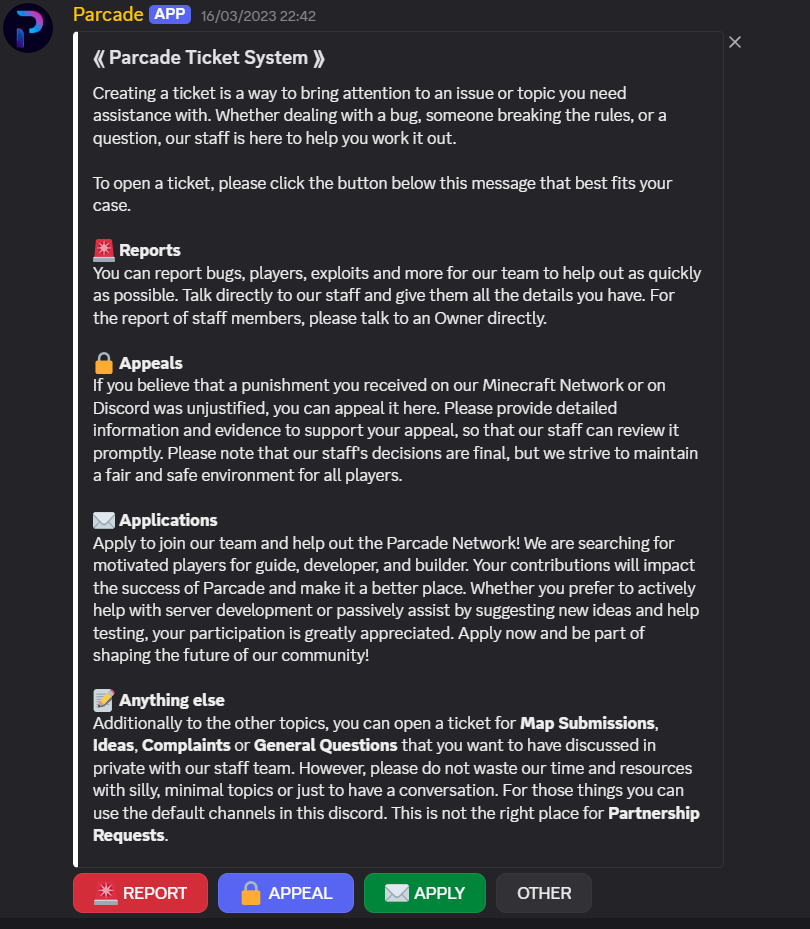Click the lock emoji beside Appeals heading

pyautogui.click(x=104, y=363)
